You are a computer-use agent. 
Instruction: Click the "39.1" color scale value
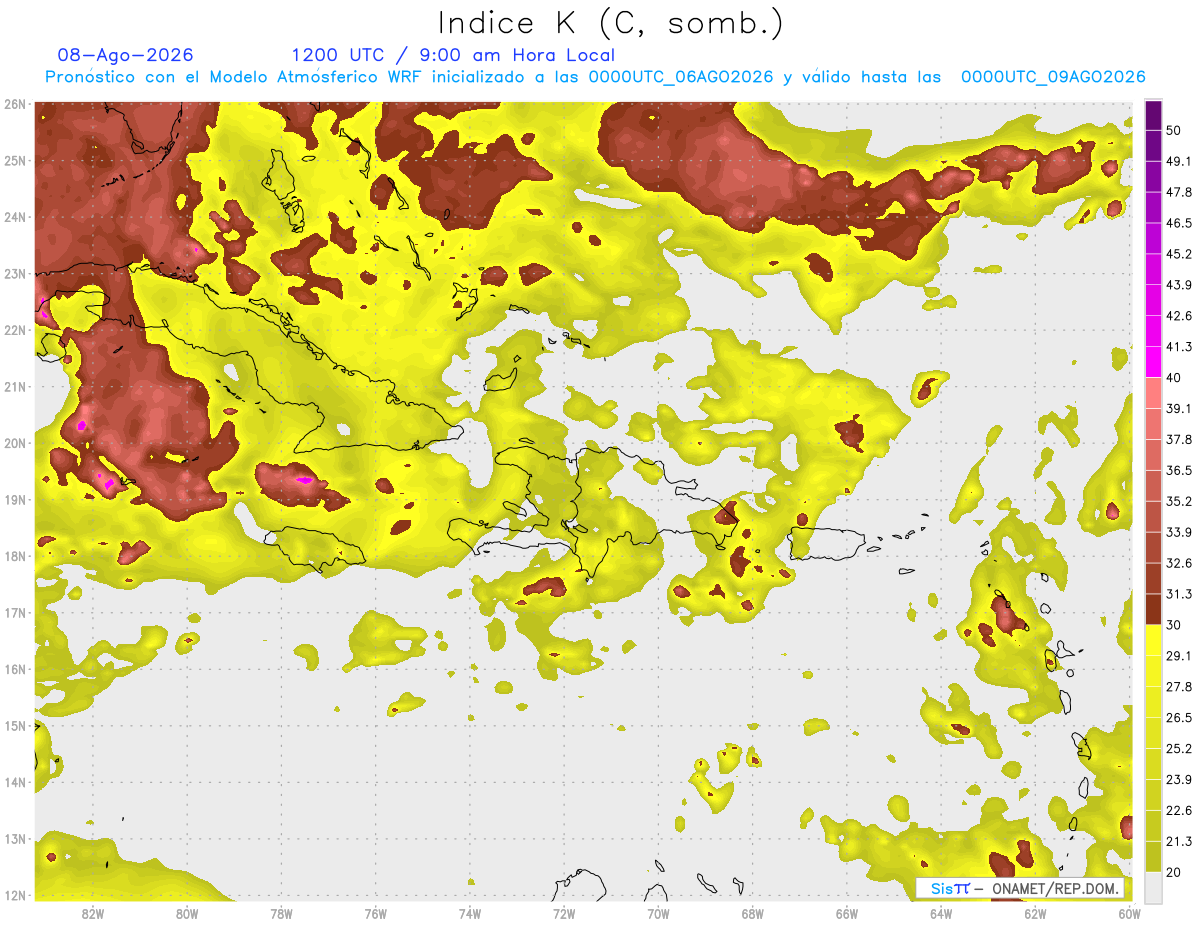1178,409
